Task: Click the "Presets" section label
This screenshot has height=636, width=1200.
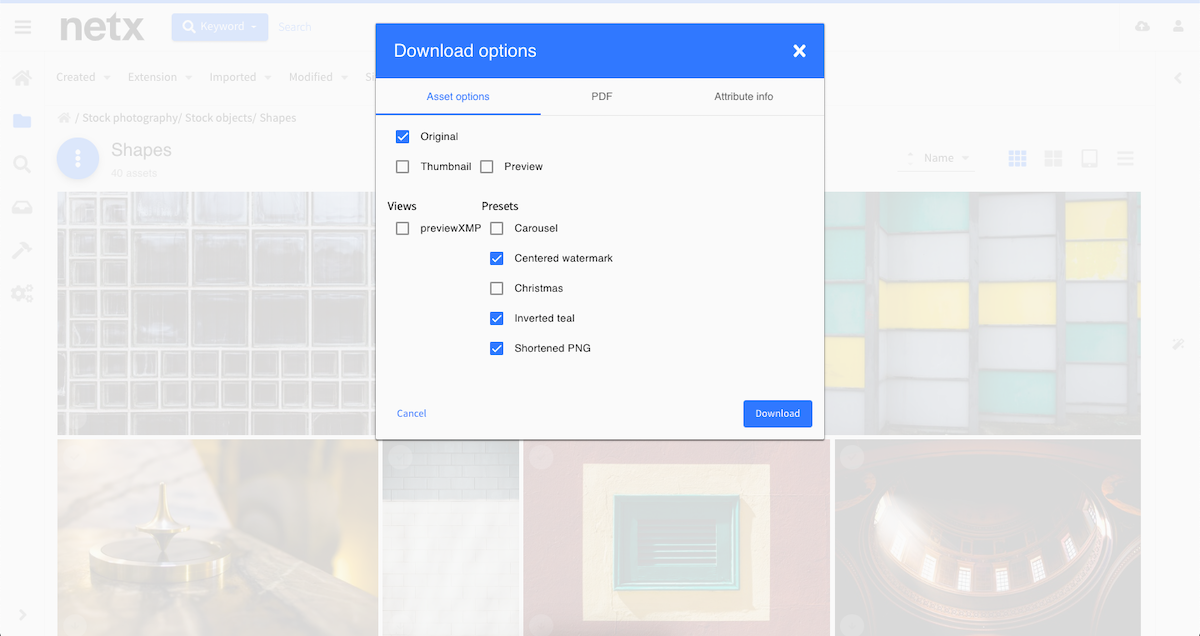Action: click(x=500, y=206)
